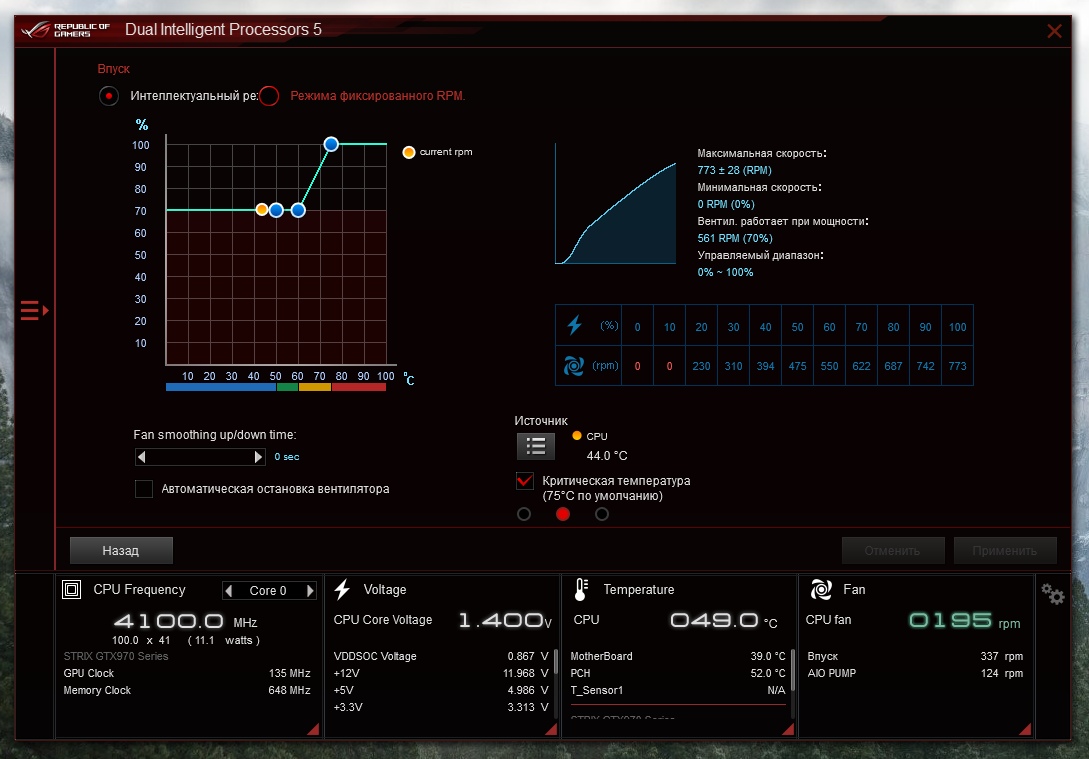This screenshot has height=759, width=1089.
Task: Click the +3.3V voltage row
Action: coord(441,707)
